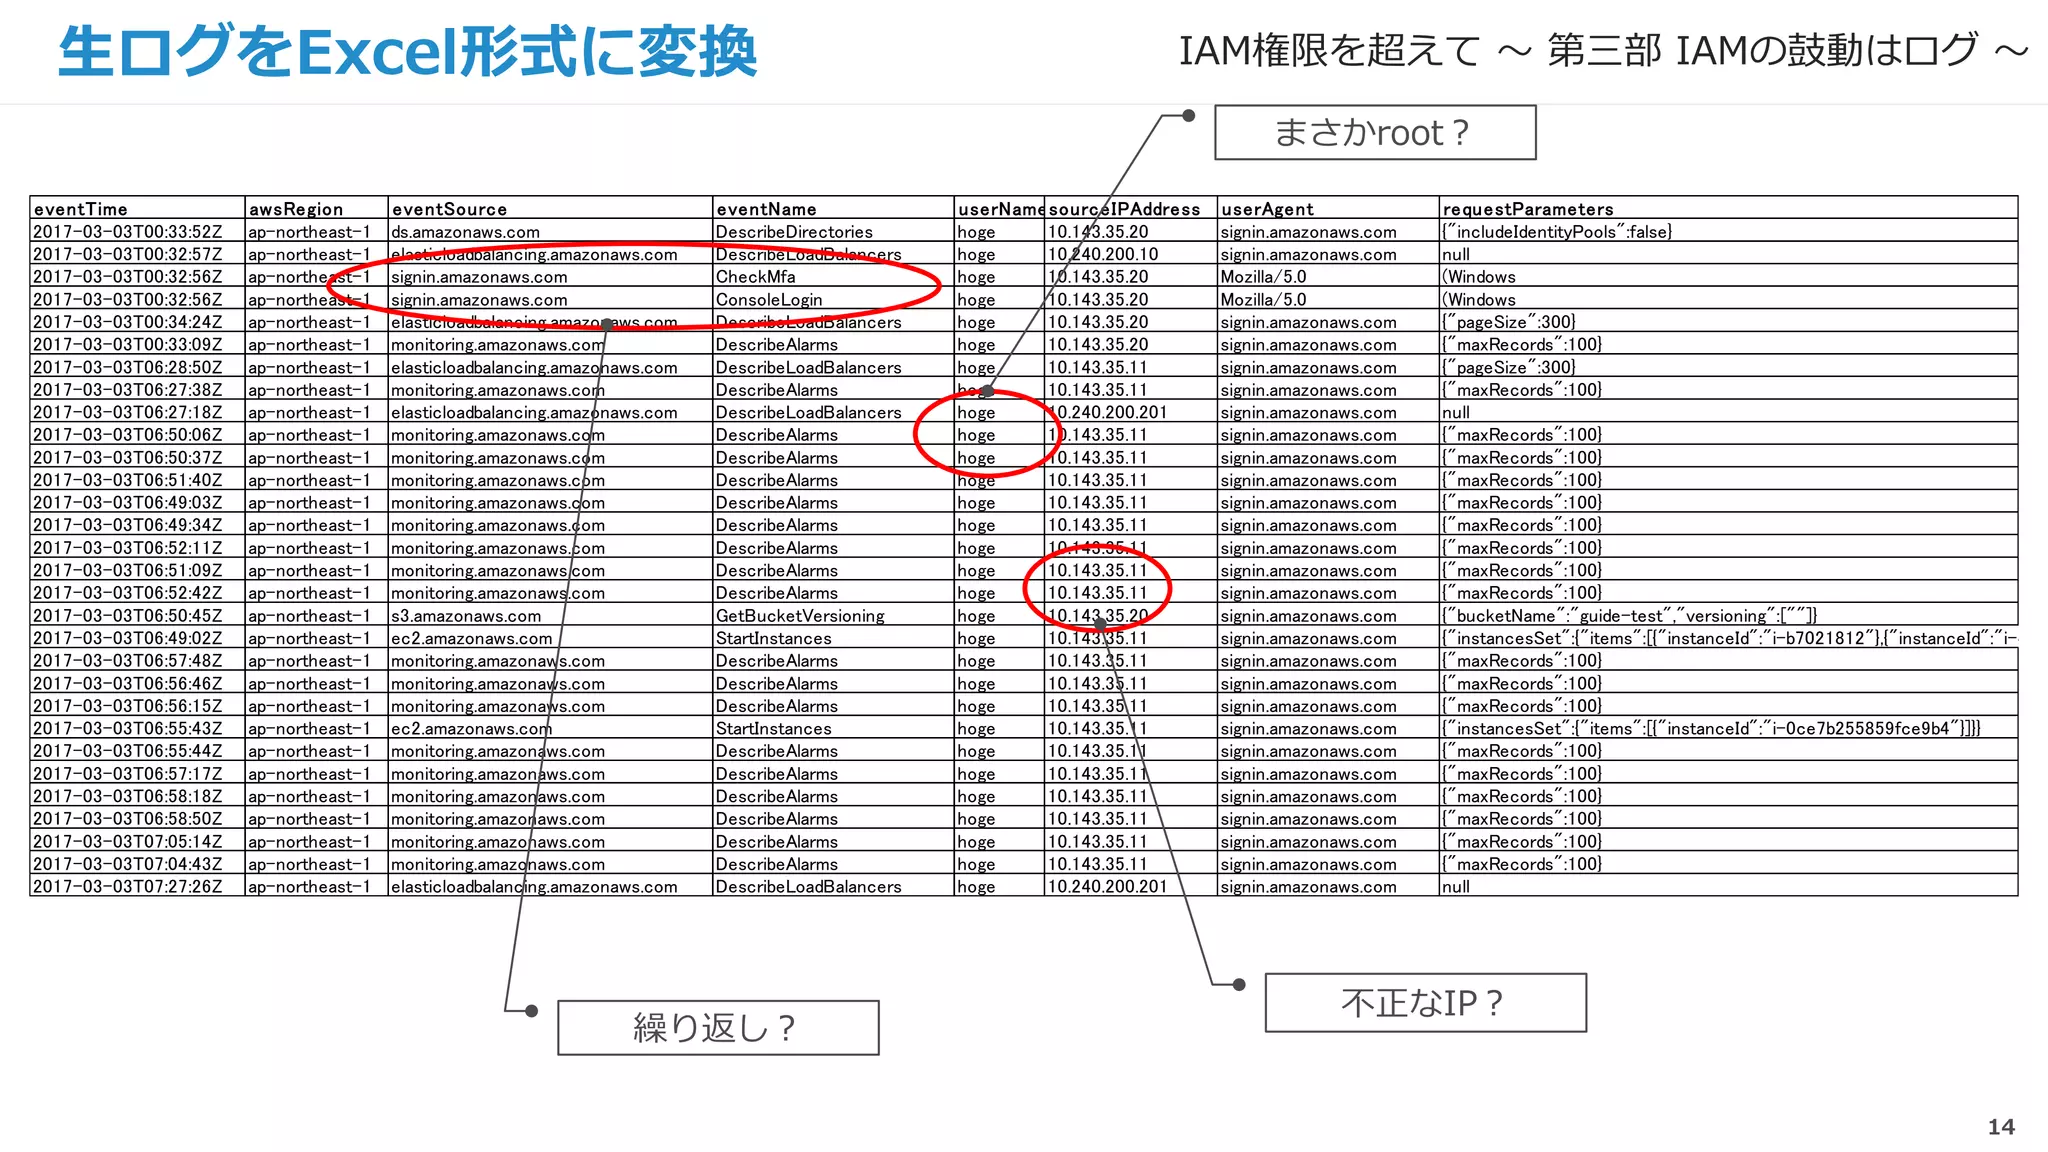Viewport: 2048px width, 1152px height.
Task: Select the 不正なIP？ callout box
Action: click(1425, 1002)
